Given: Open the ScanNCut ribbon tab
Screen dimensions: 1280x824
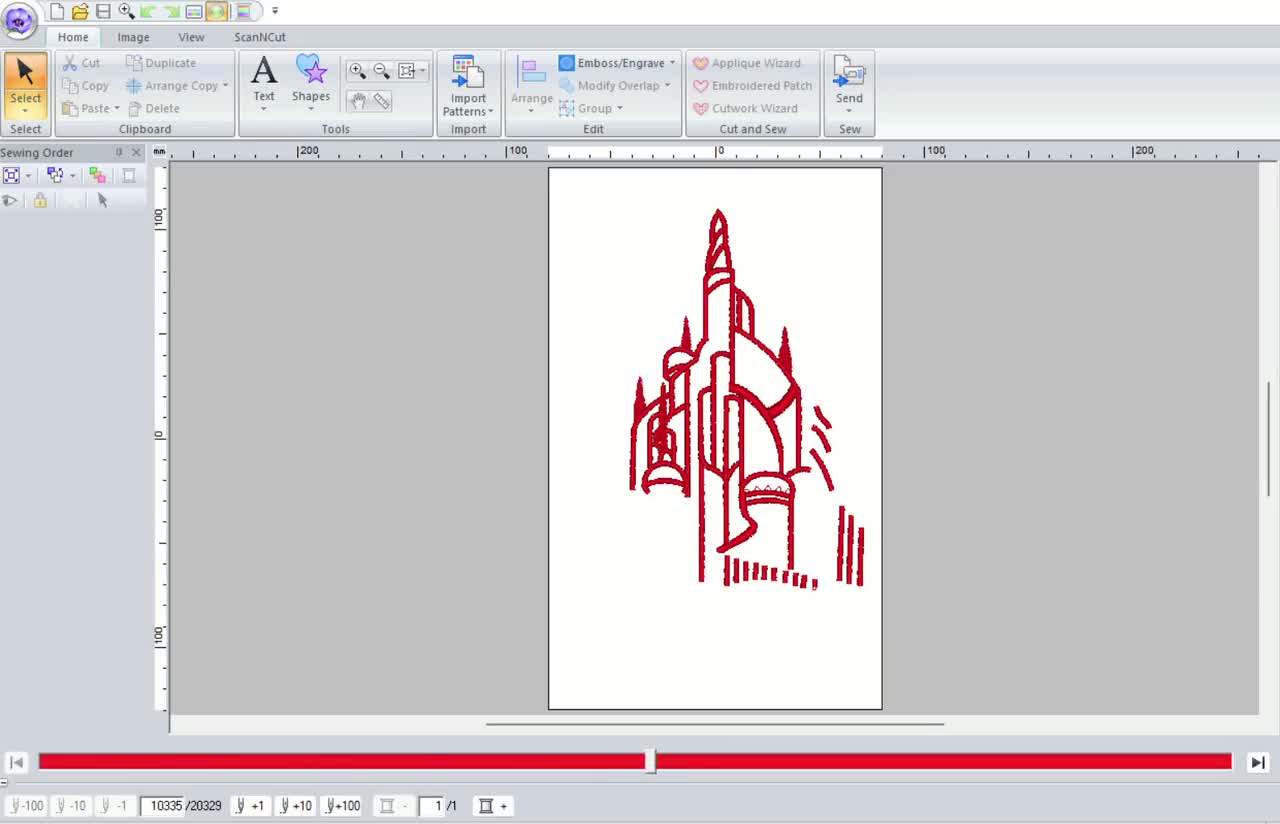Looking at the screenshot, I should [x=260, y=37].
